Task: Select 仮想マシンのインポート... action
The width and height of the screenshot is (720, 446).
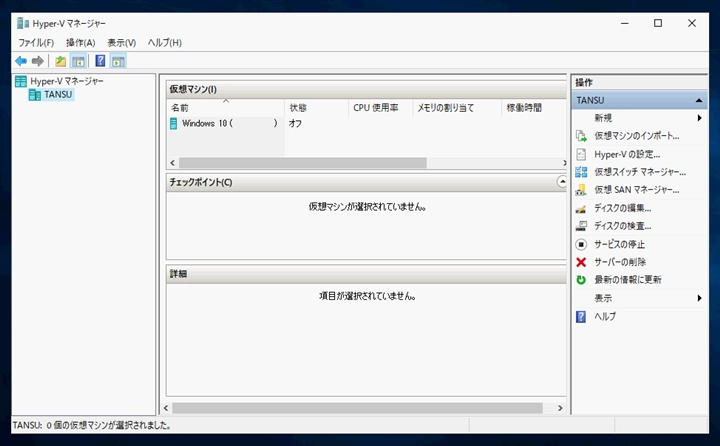Action: tap(637, 136)
